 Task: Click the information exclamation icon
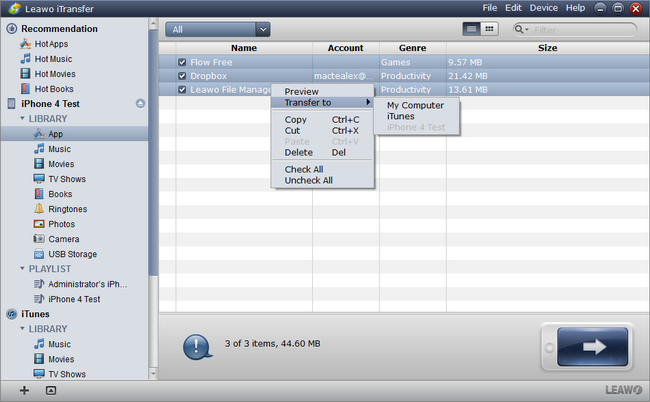click(x=197, y=346)
